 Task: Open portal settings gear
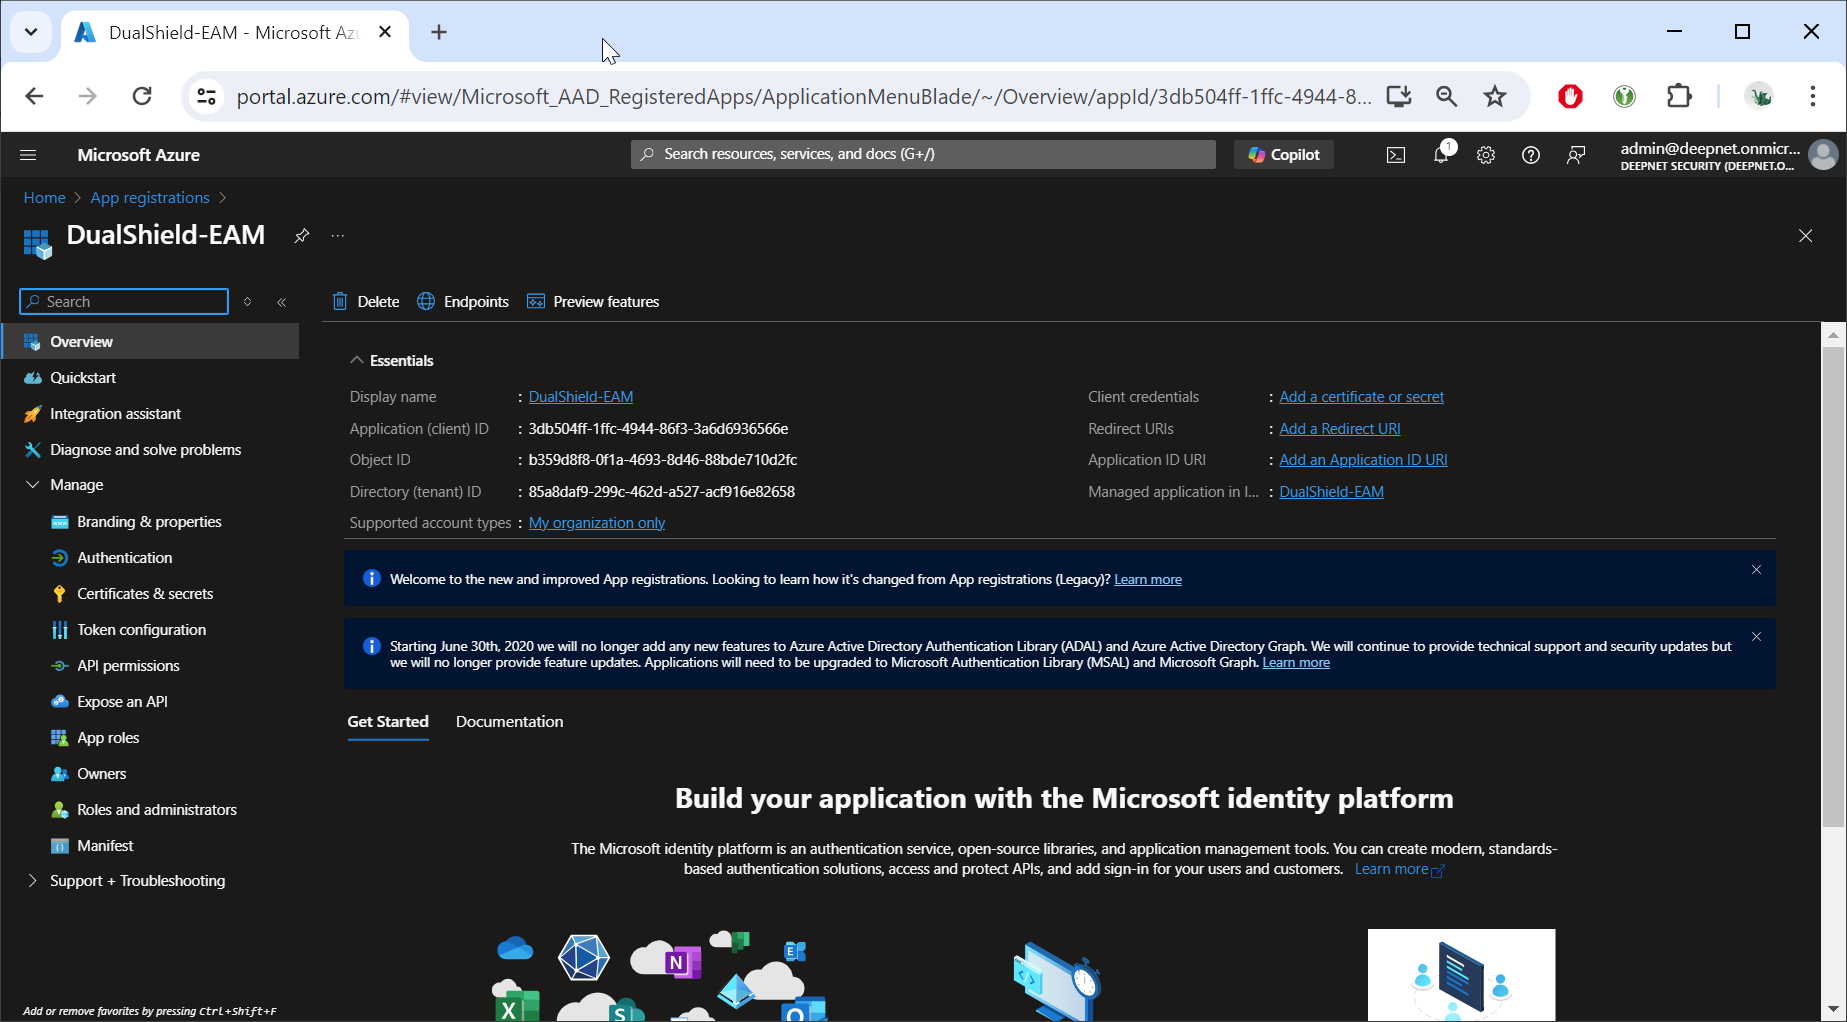coord(1486,155)
